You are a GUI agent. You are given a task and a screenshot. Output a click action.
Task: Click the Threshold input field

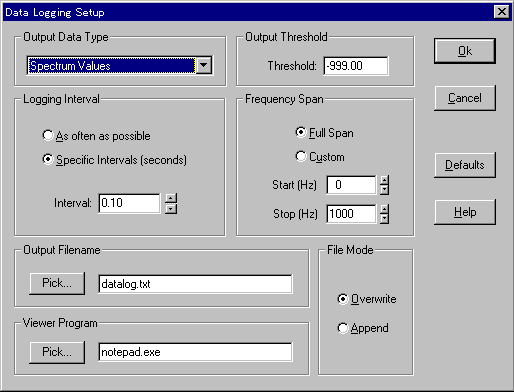356,66
